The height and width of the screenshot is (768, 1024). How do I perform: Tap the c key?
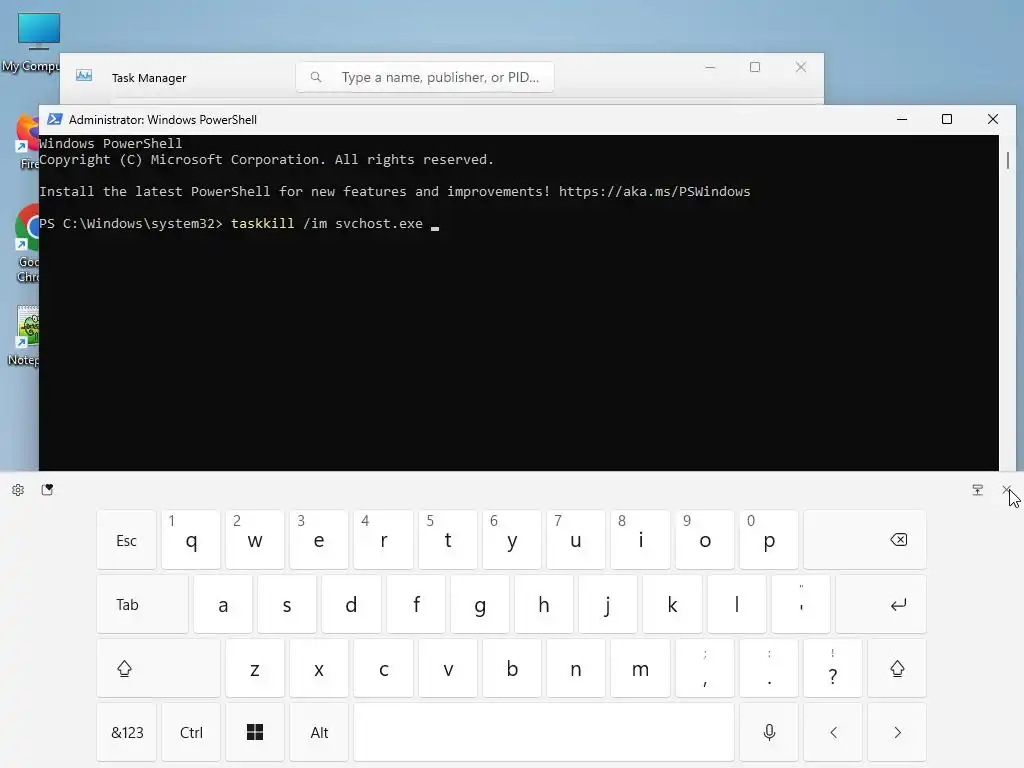[383, 668]
